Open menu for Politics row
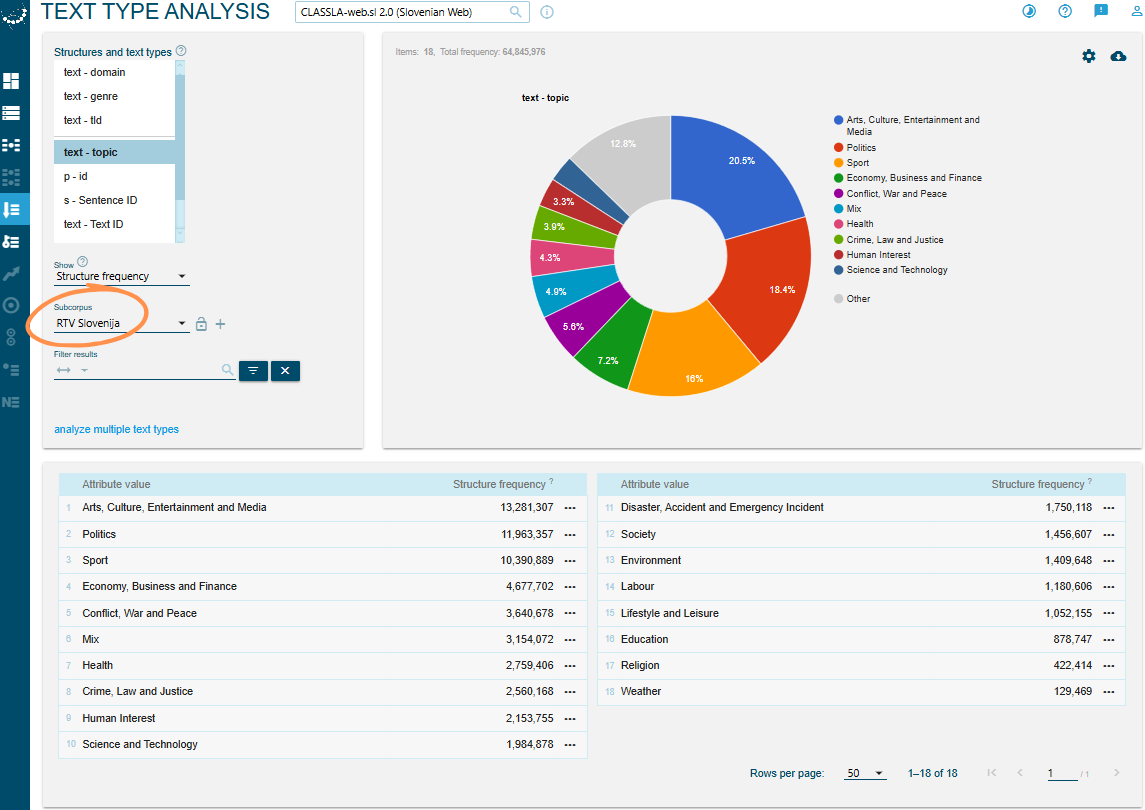1145x810 pixels. click(570, 535)
